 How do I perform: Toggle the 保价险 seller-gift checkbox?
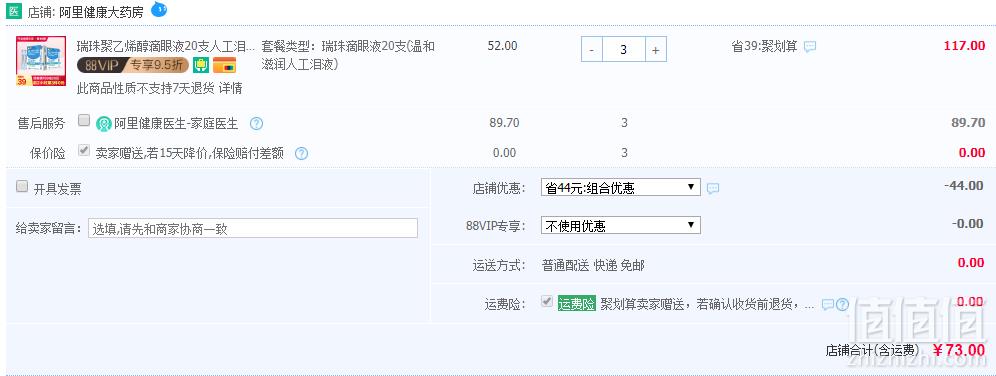(x=83, y=150)
